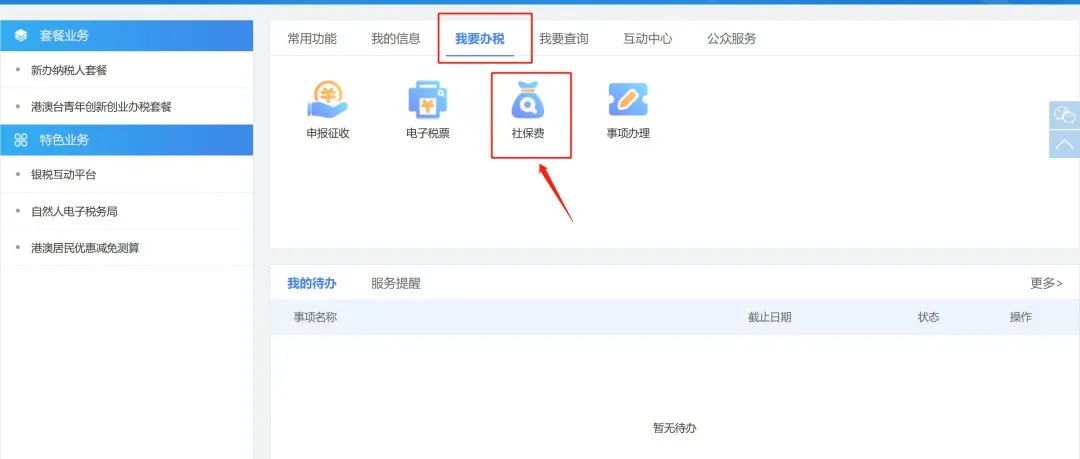Click the 套餐业务 stacked layers icon
1080x459 pixels.
coord(21,36)
